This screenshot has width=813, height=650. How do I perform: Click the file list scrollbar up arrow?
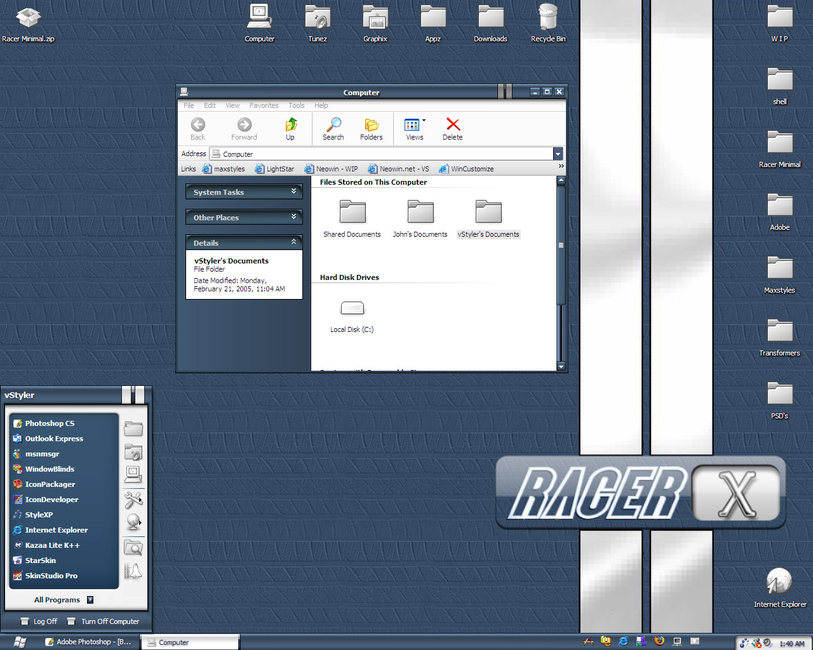561,181
